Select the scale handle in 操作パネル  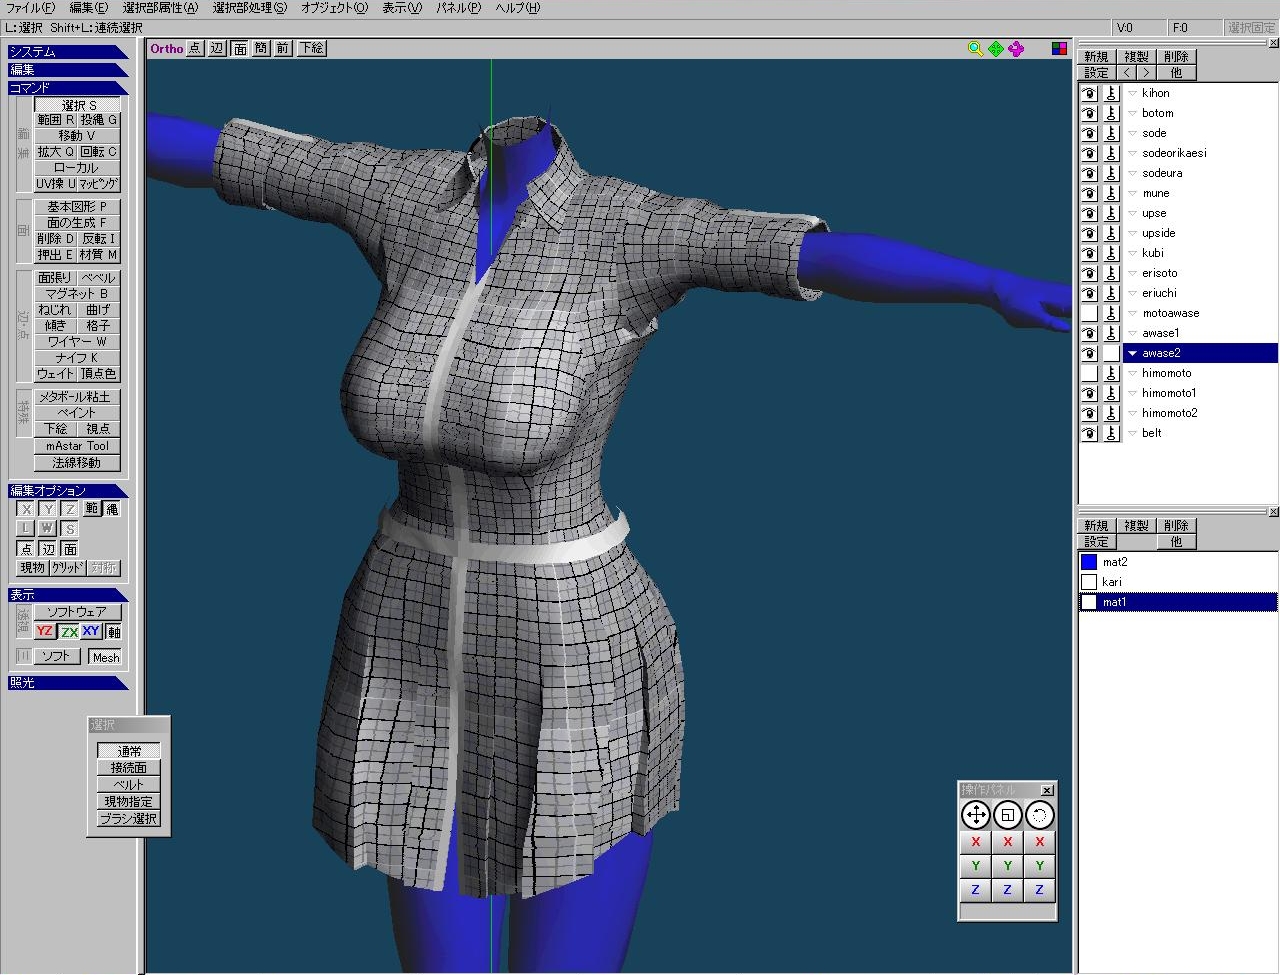pos(1007,815)
